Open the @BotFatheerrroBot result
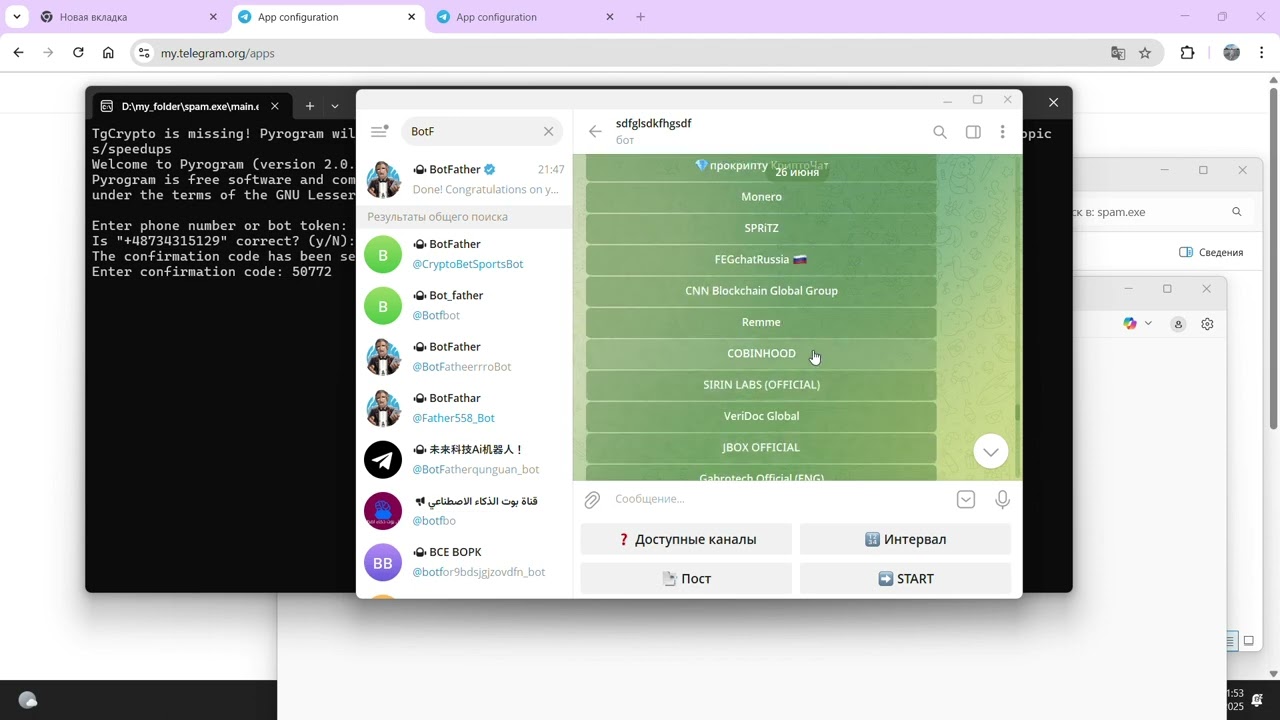The width and height of the screenshot is (1280, 720). click(464, 357)
